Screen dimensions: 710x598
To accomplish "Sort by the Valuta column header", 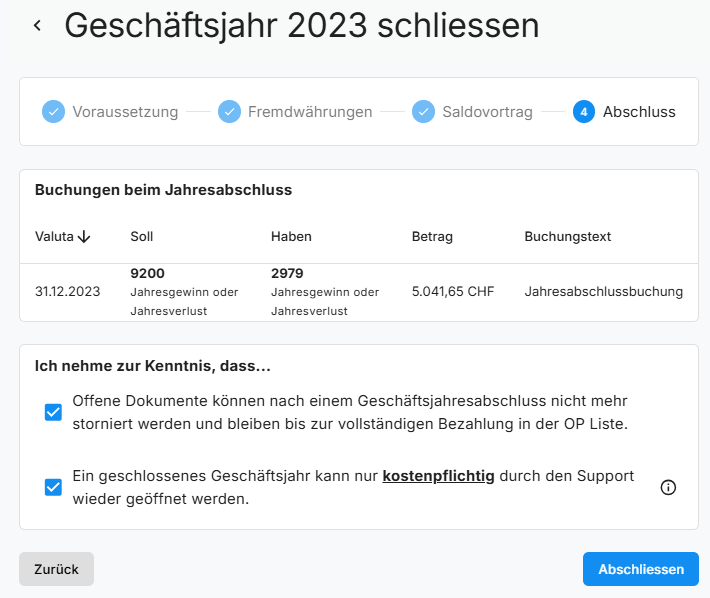I will coord(54,237).
